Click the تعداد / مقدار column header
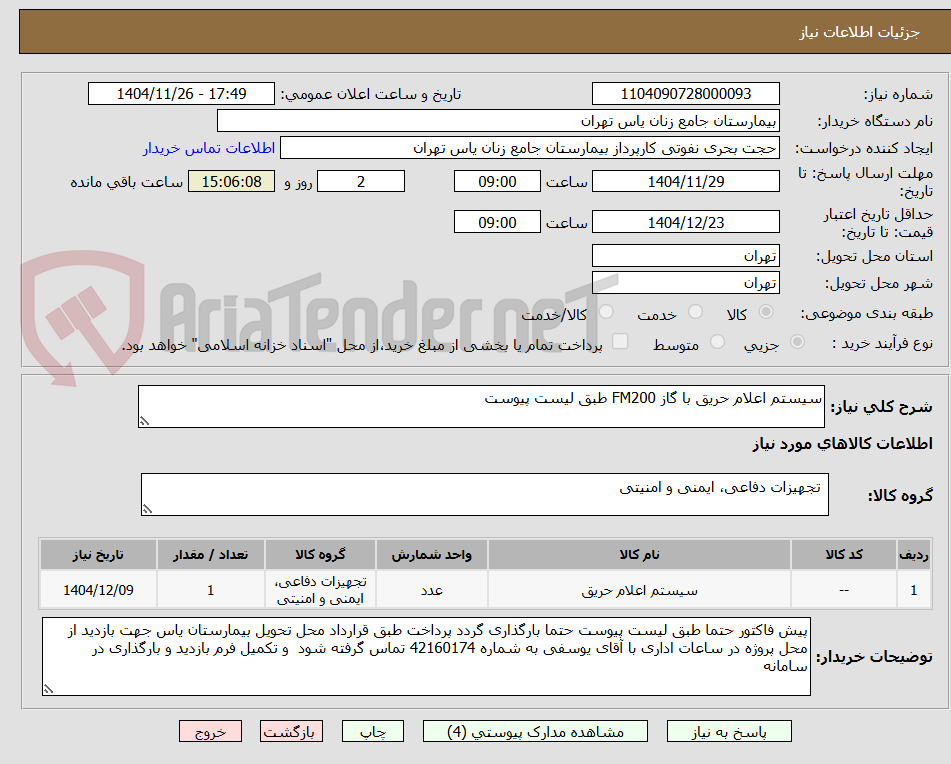Screen dimensions: 951x764 (210, 554)
